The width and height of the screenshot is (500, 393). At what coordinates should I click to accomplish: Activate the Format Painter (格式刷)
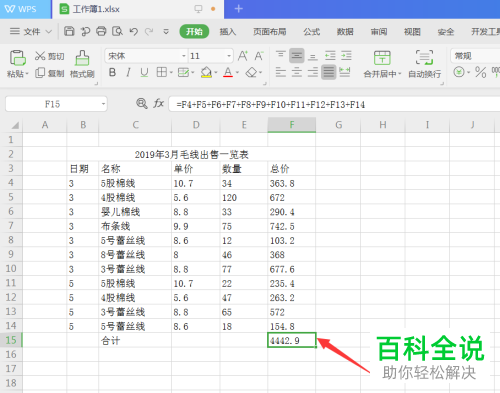tap(82, 64)
